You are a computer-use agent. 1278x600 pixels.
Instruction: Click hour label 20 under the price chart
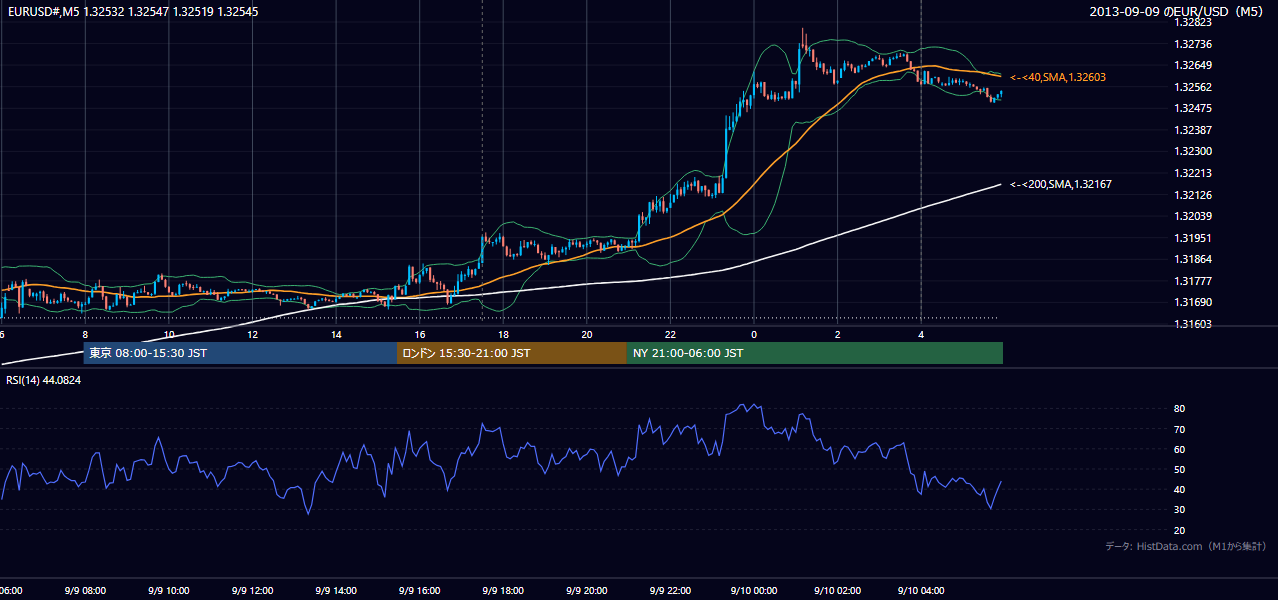[x=586, y=335]
